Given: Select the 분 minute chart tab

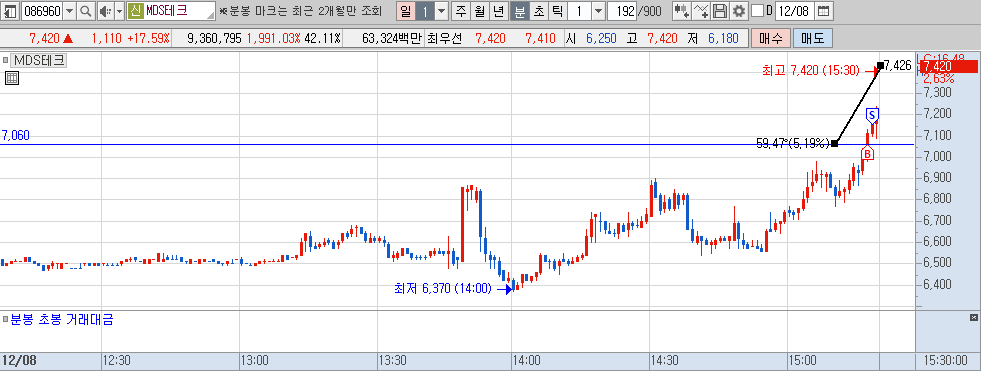Looking at the screenshot, I should 519,11.
